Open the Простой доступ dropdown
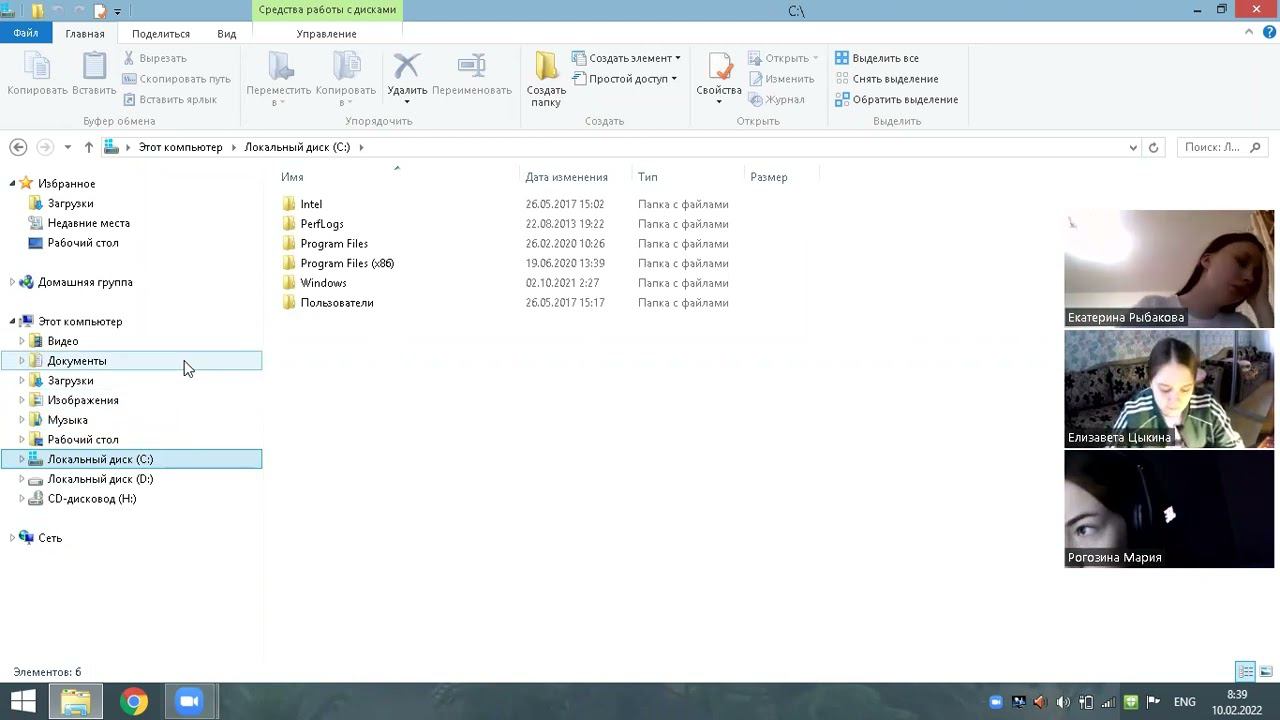 (x=625, y=79)
